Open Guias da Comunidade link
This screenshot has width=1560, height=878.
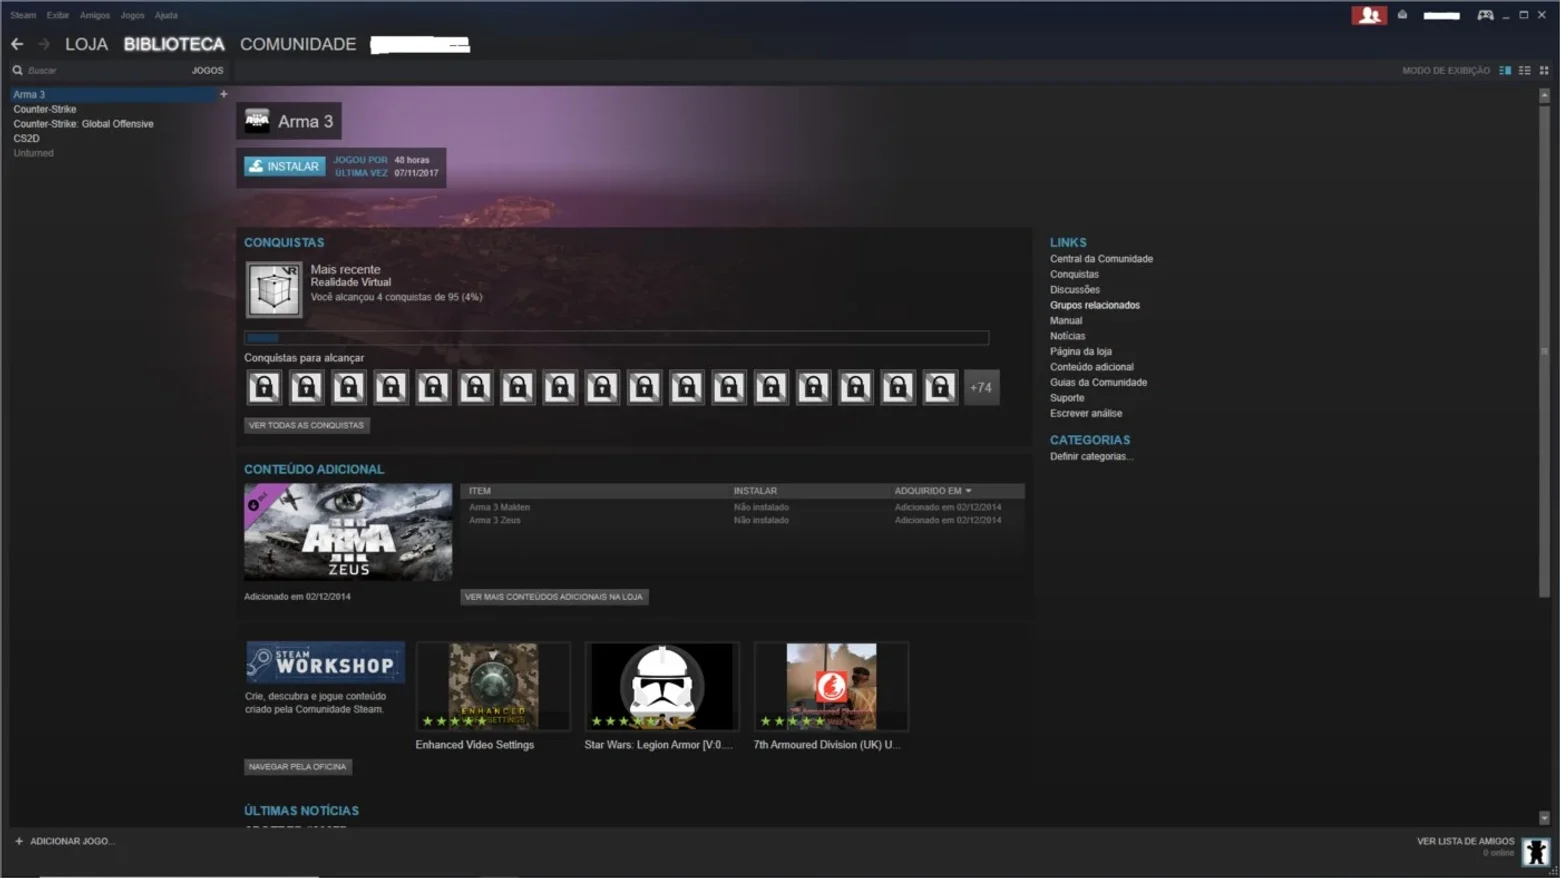pos(1098,382)
